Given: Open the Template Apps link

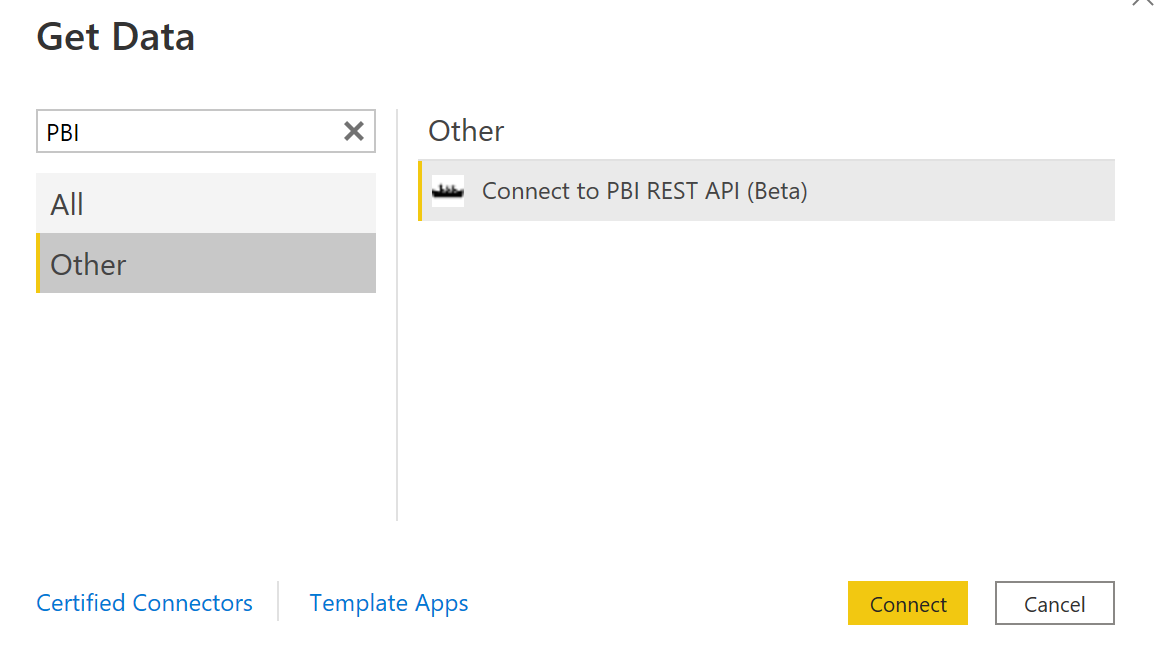Looking at the screenshot, I should coord(389,603).
